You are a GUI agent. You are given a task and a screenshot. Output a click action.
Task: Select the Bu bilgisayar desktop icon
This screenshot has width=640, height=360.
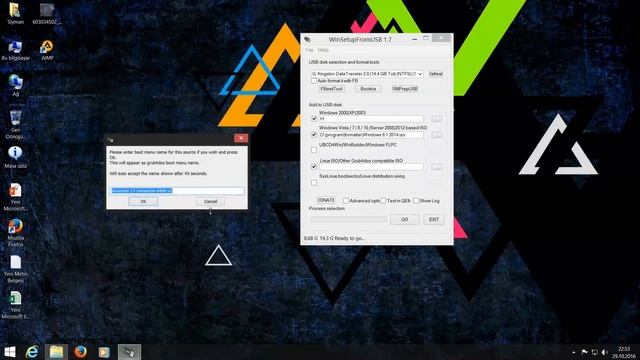click(x=16, y=51)
